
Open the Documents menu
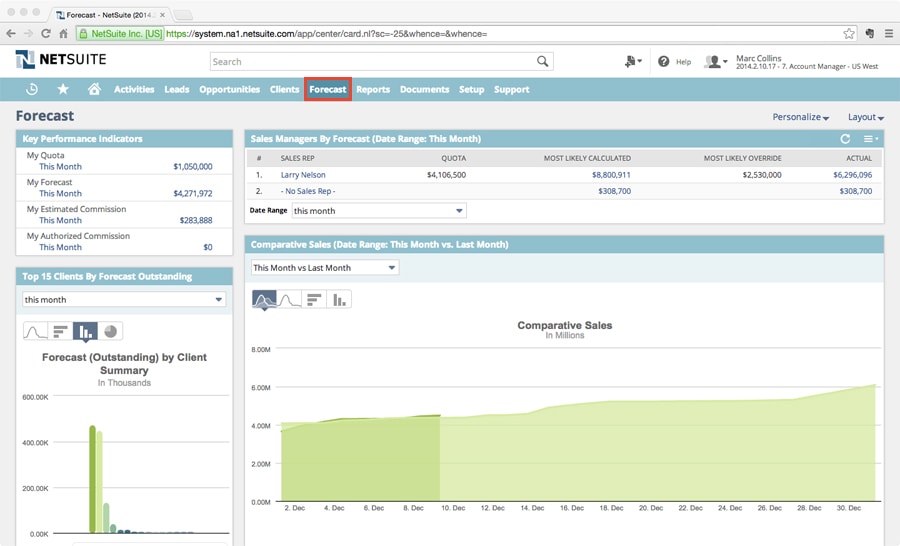[425, 90]
